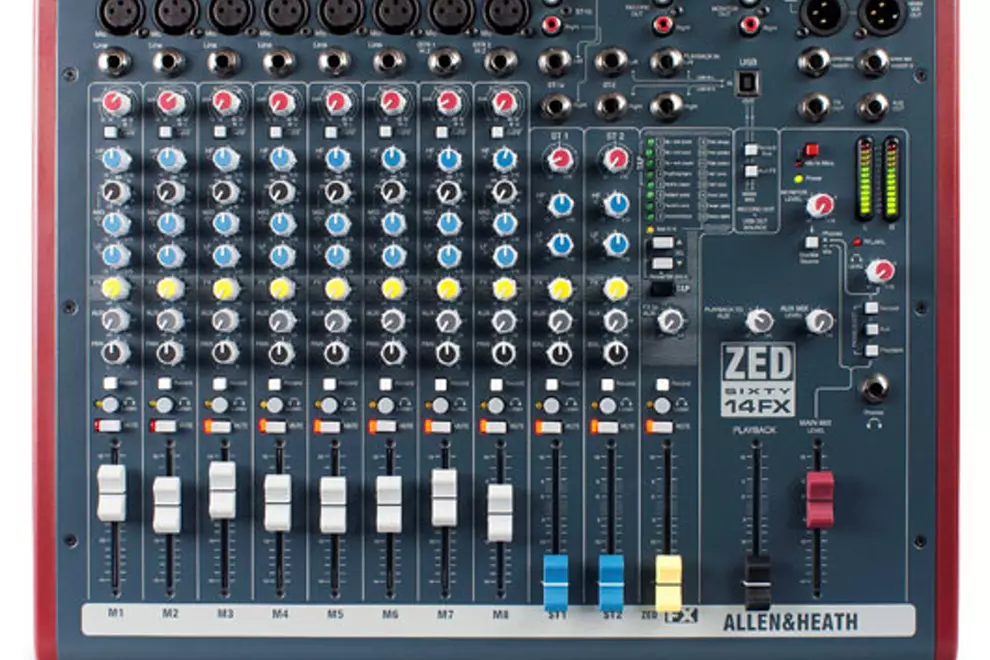Toggle the red 48V phantom power switch
The image size is (990, 660).
(x=812, y=149)
